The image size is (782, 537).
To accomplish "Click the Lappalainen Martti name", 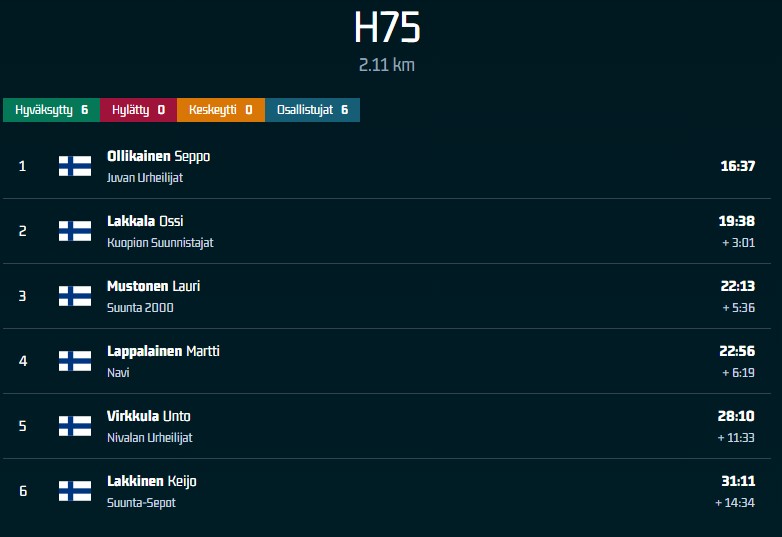I will coord(163,351).
